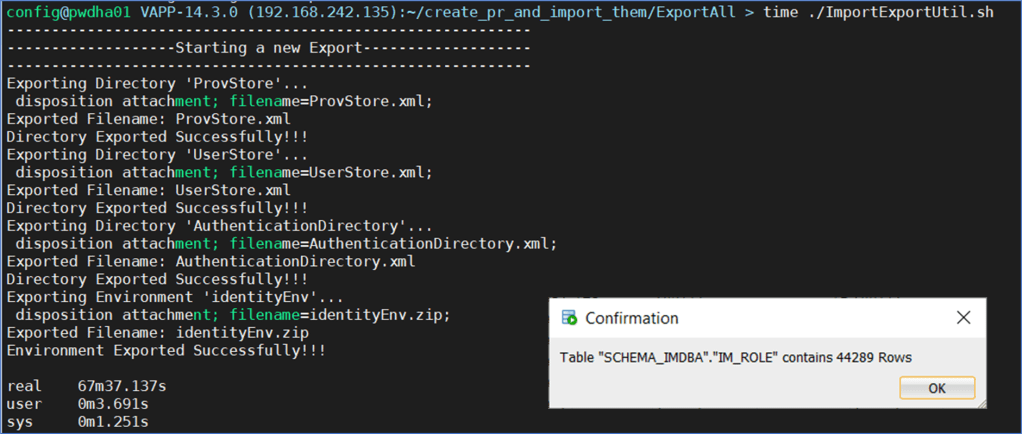Image resolution: width=1022 pixels, height=434 pixels.
Task: Click the Exported Filename: identityEnv.zip line
Action: pos(157,333)
